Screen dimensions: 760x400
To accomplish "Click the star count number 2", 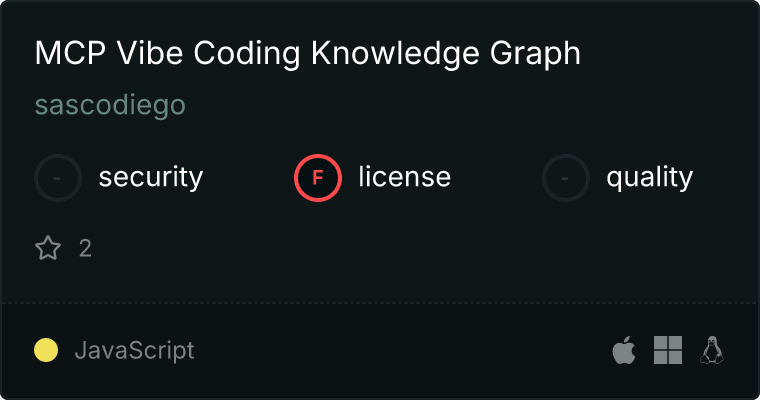I will coord(85,249).
